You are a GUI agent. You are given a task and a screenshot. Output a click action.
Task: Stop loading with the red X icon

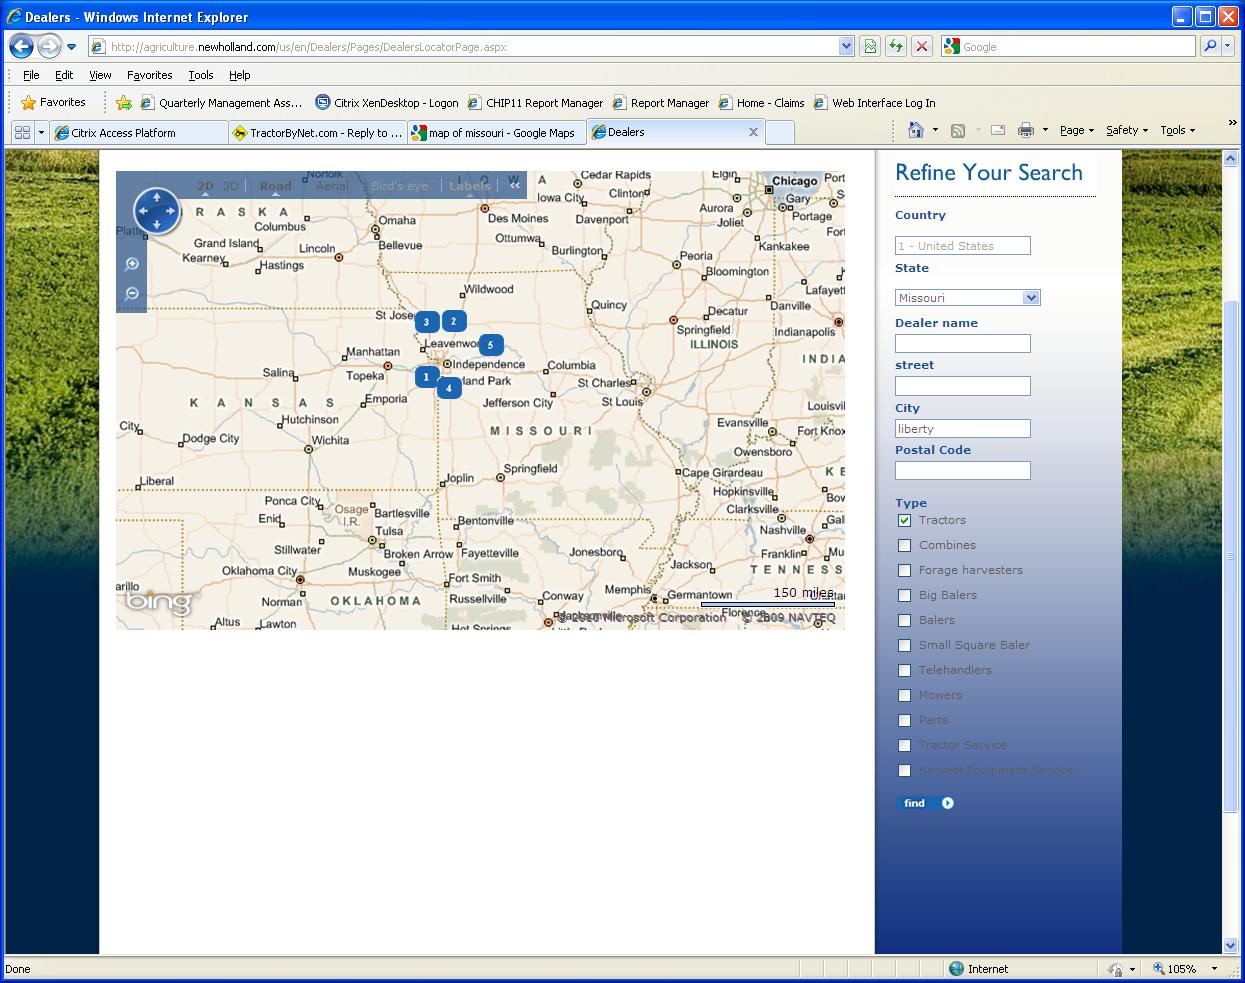click(x=922, y=47)
